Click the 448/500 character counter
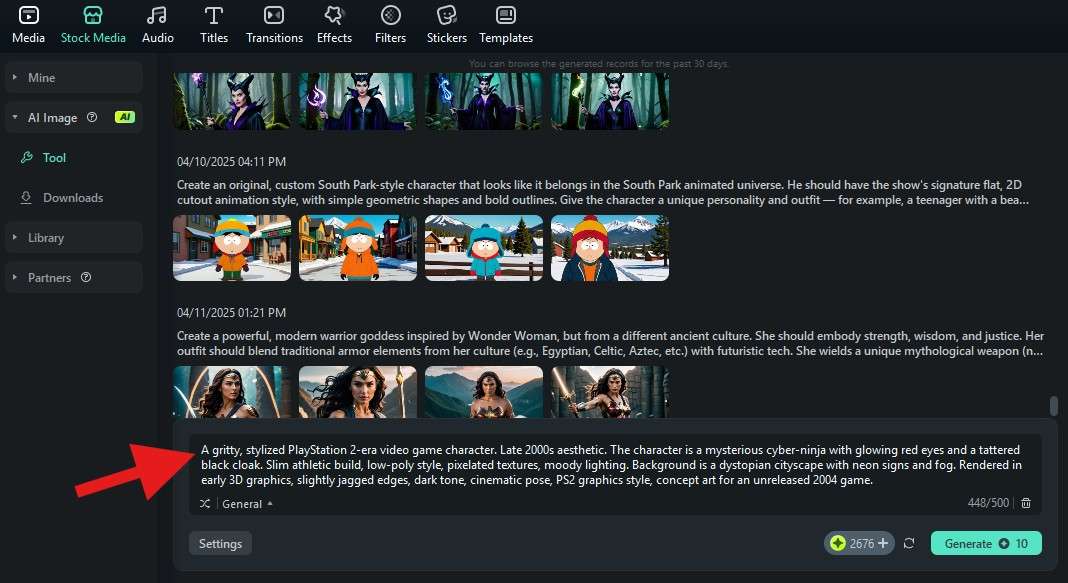Screen dimensions: 1068x583 click(x=988, y=503)
